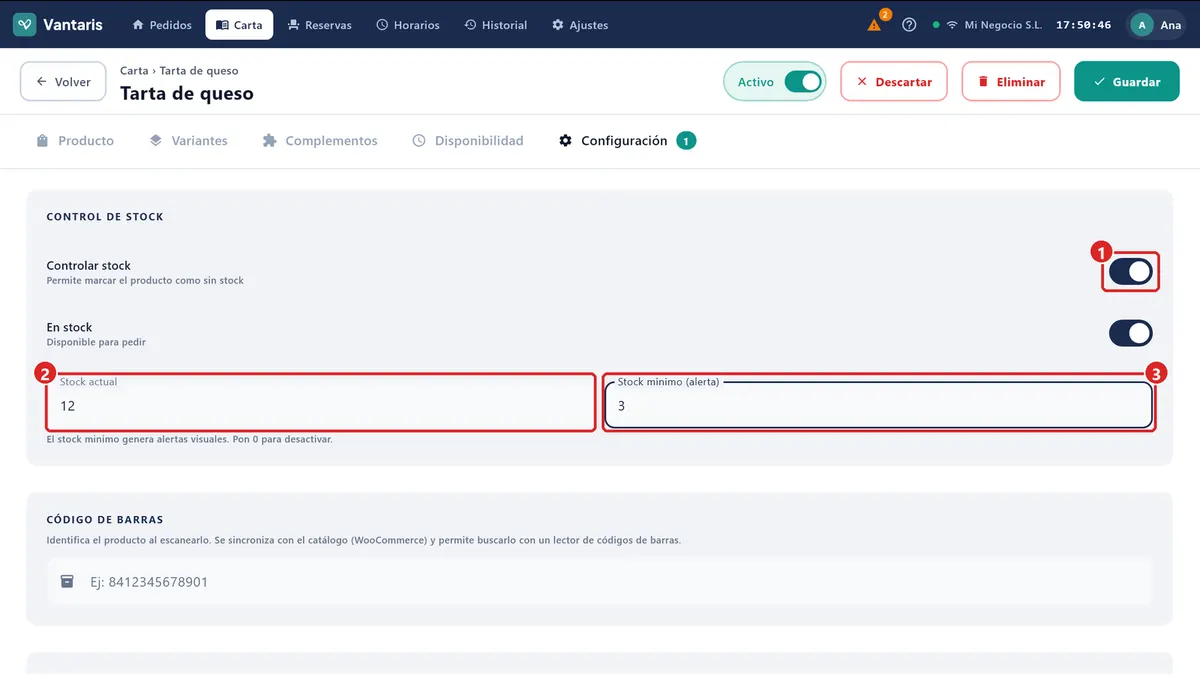1200x692 pixels.
Task: Click the Mi Negocio S.L. business name
Action: [x=1003, y=25]
